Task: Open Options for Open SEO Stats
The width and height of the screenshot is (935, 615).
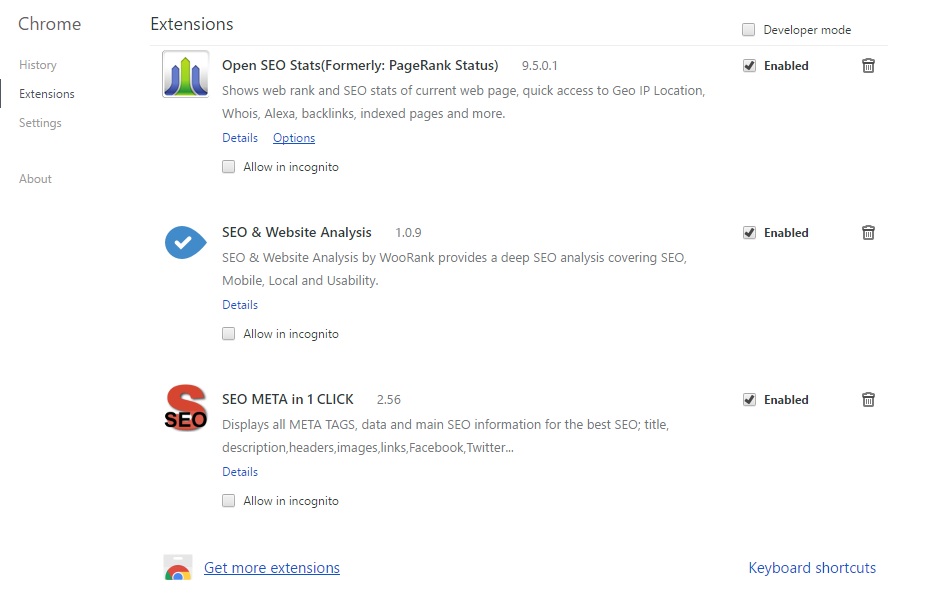Action: 294,138
